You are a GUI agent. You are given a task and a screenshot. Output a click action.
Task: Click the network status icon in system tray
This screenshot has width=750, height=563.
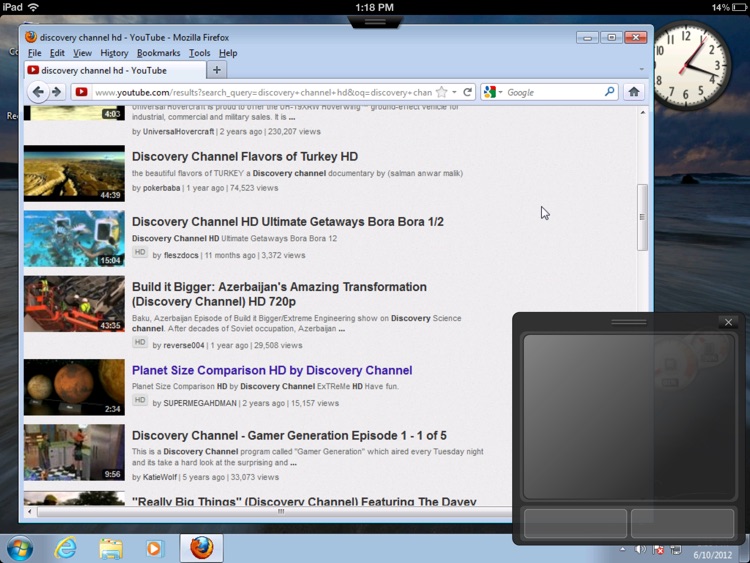pyautogui.click(x=676, y=550)
